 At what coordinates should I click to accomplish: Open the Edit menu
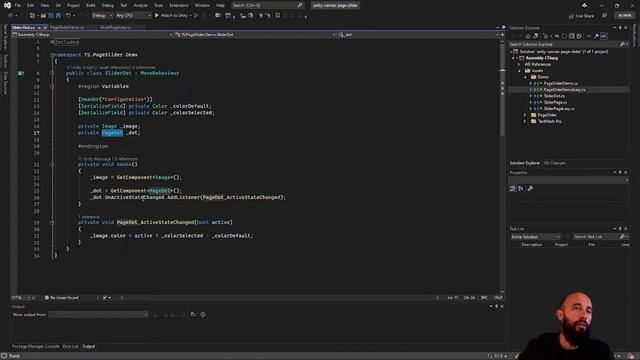click(31, 5)
